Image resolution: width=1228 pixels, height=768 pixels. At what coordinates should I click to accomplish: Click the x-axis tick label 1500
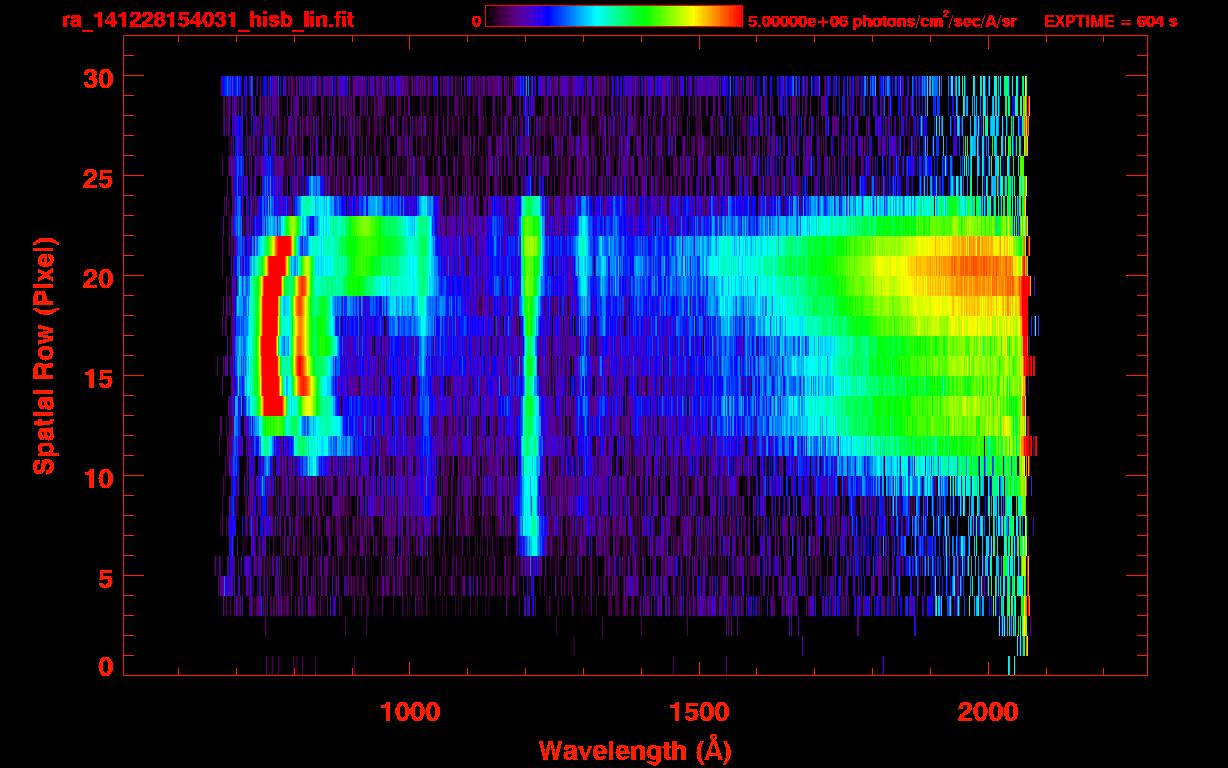point(699,712)
